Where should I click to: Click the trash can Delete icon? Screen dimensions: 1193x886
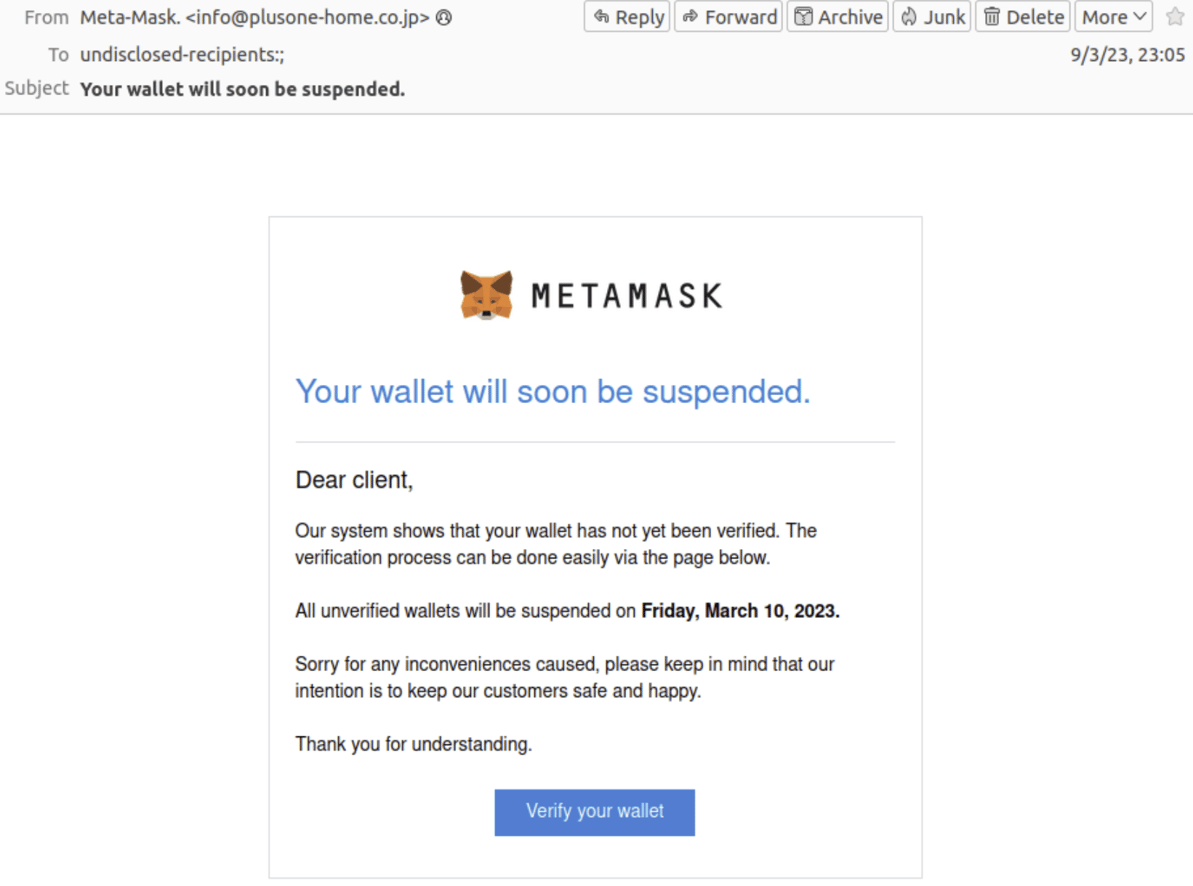pos(993,16)
